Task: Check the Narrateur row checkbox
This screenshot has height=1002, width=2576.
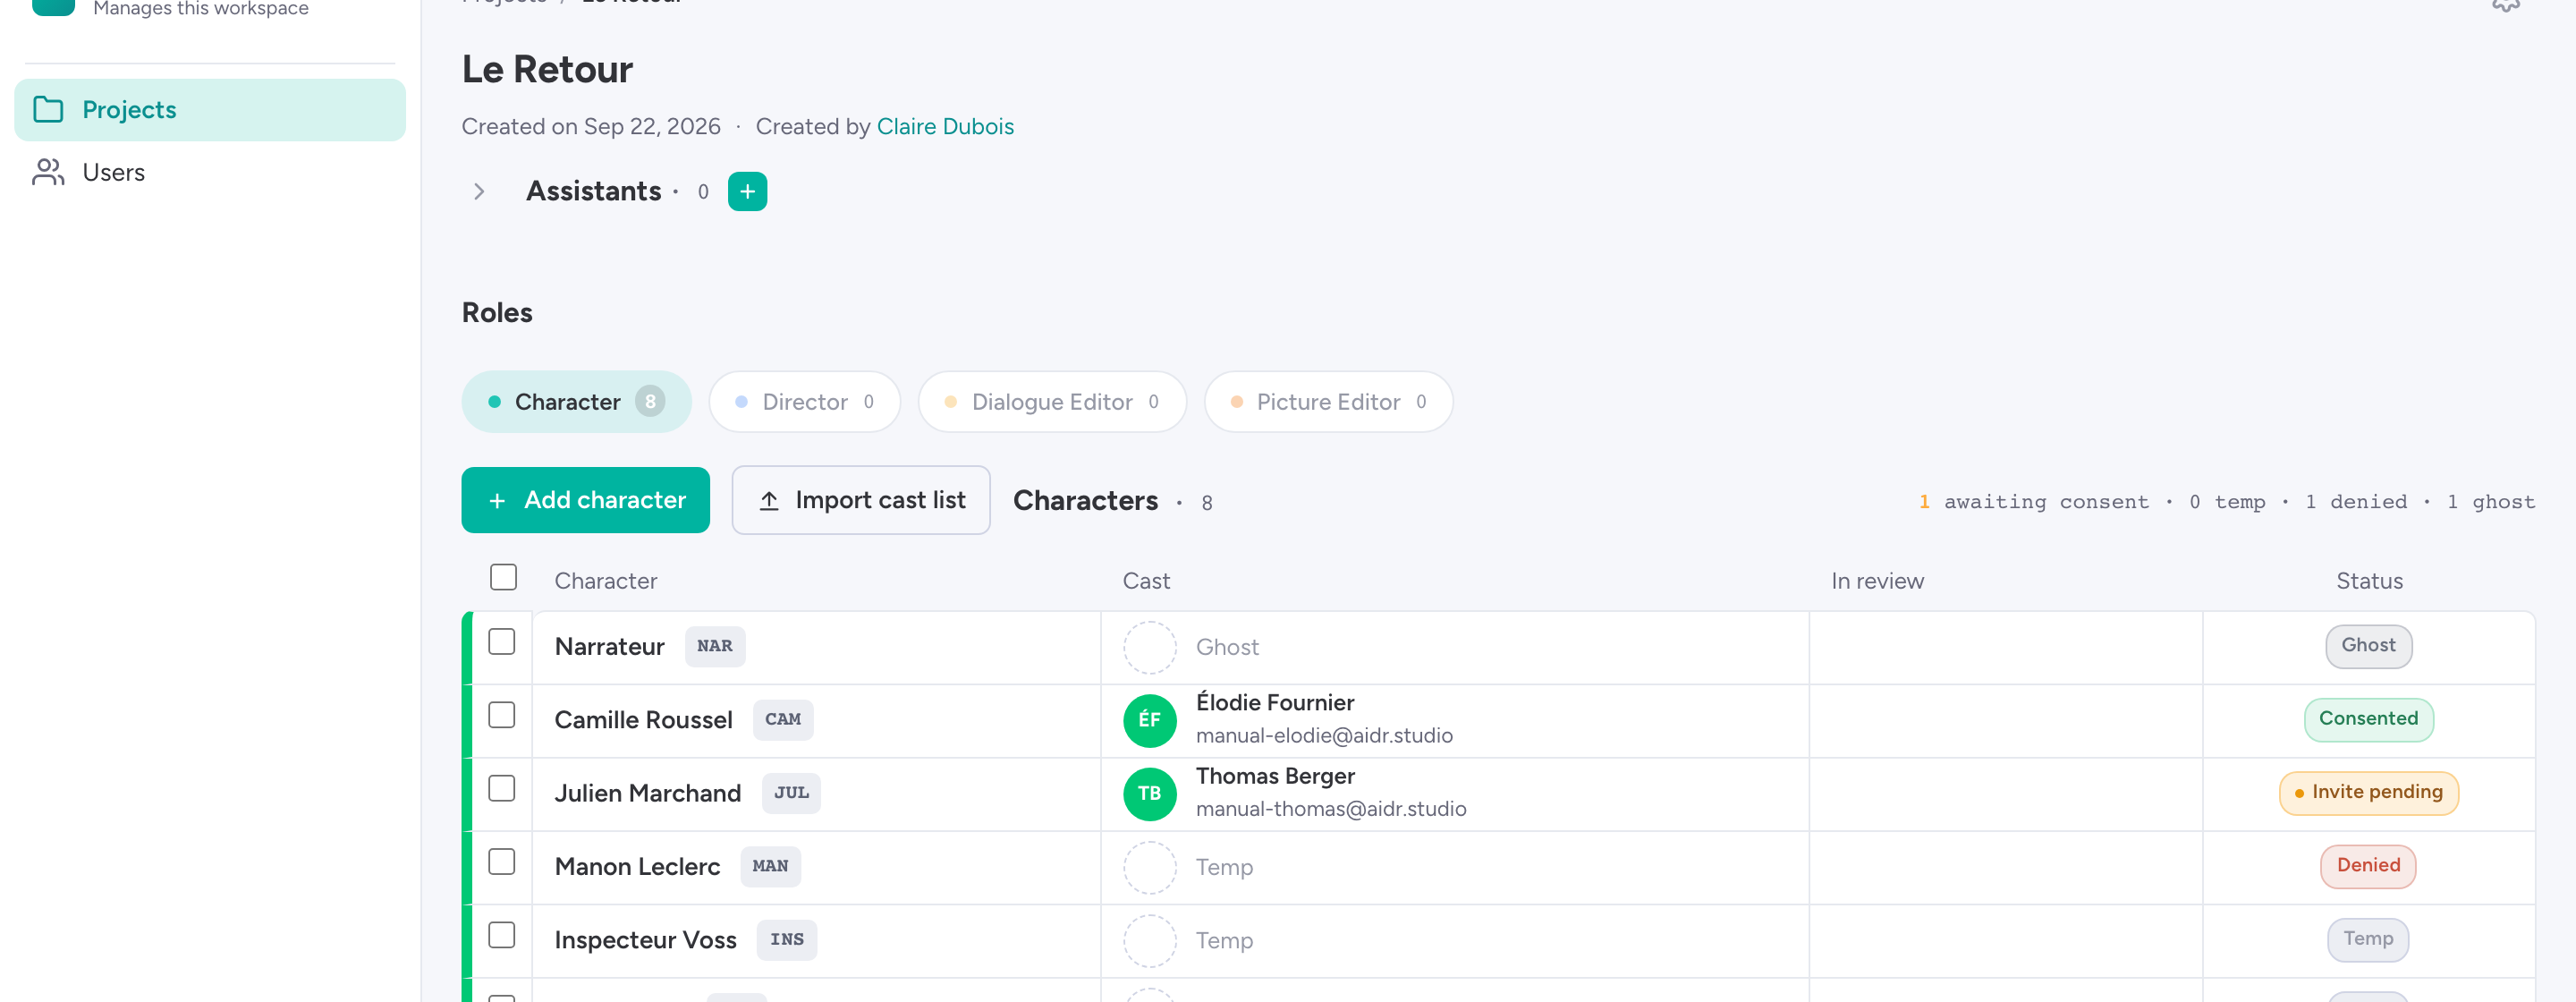Action: click(502, 642)
